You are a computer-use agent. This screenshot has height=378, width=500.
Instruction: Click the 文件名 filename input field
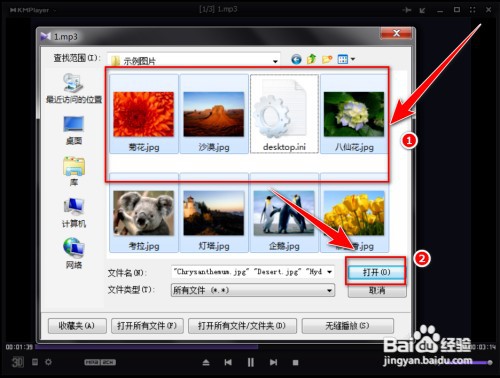[248, 272]
